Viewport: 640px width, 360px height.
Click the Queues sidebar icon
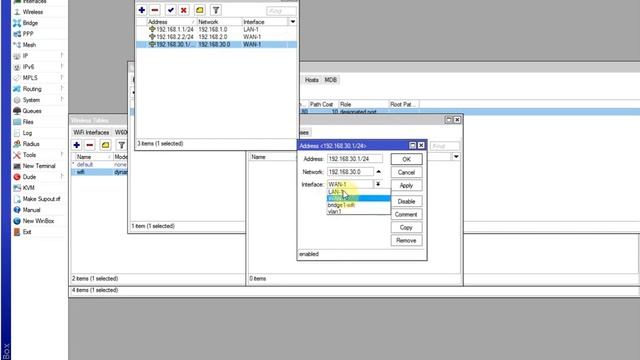pos(17,111)
